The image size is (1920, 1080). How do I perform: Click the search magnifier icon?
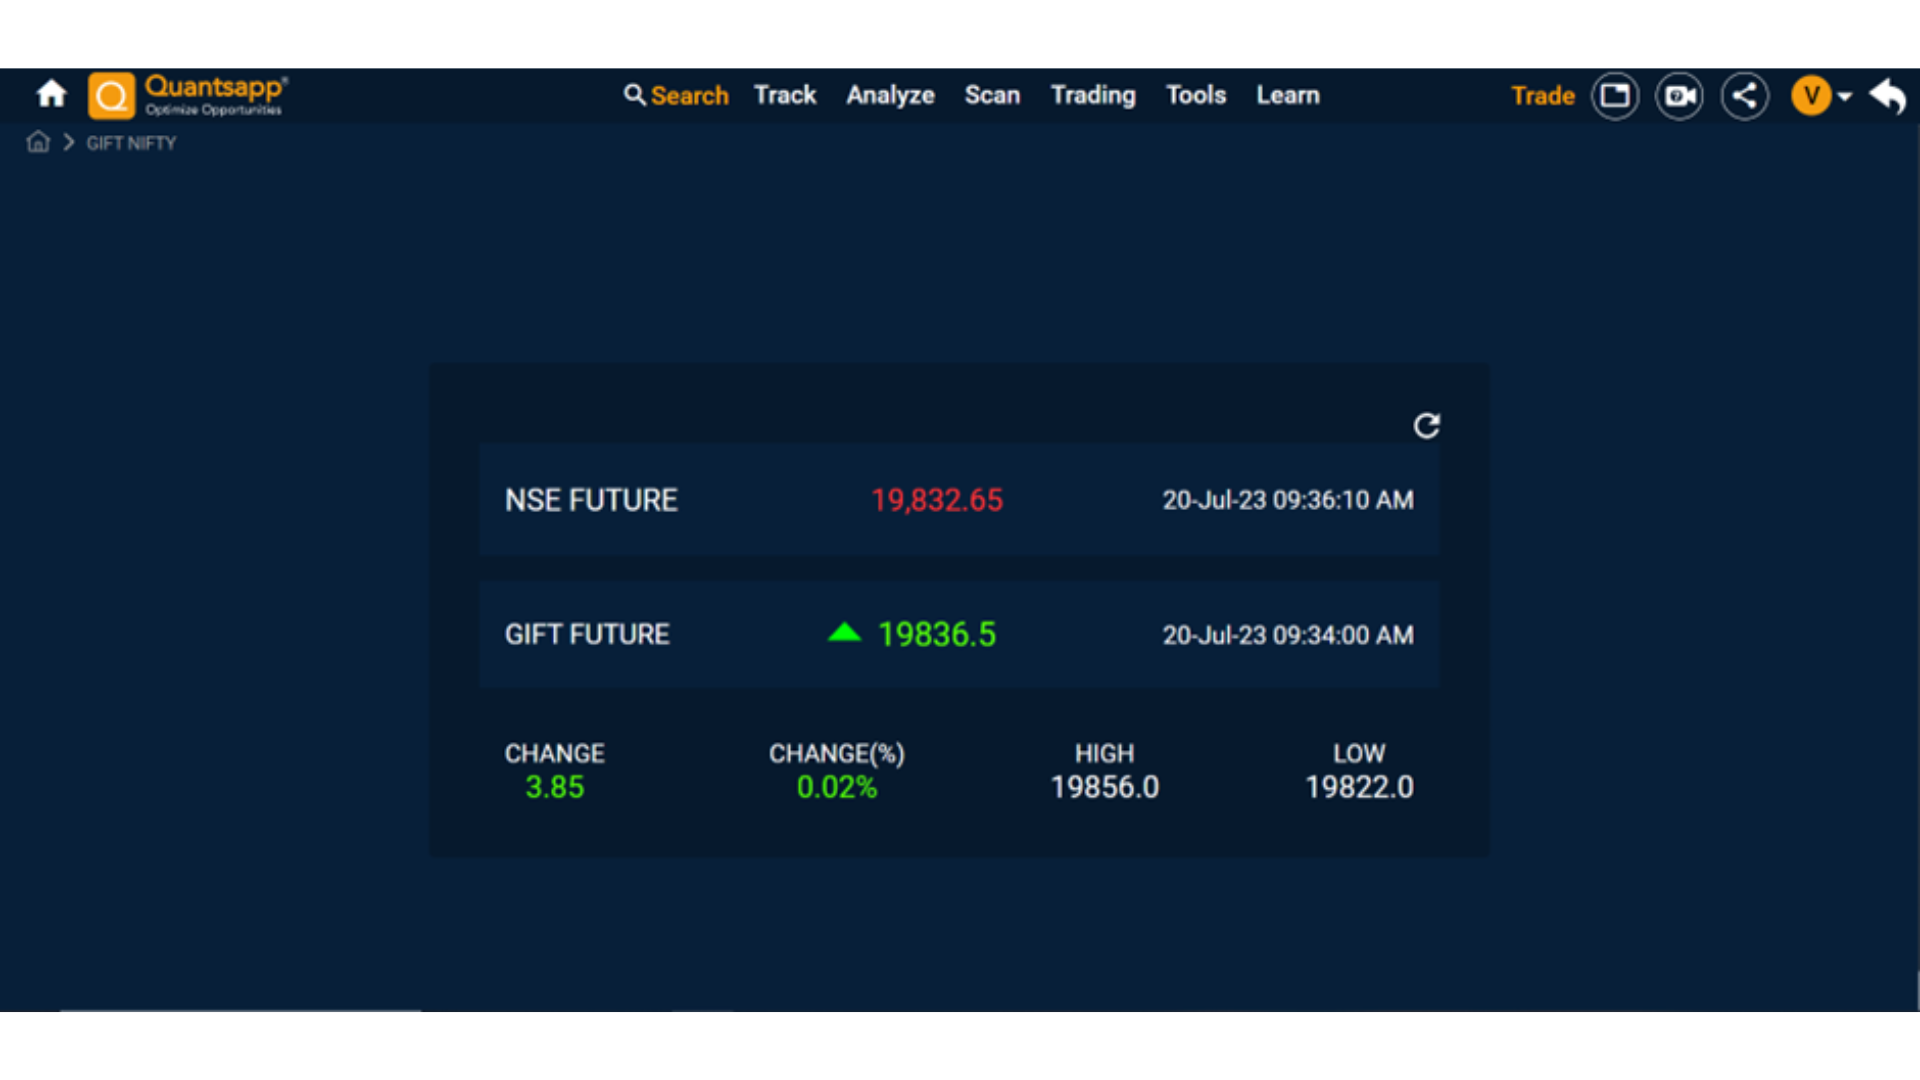[634, 95]
